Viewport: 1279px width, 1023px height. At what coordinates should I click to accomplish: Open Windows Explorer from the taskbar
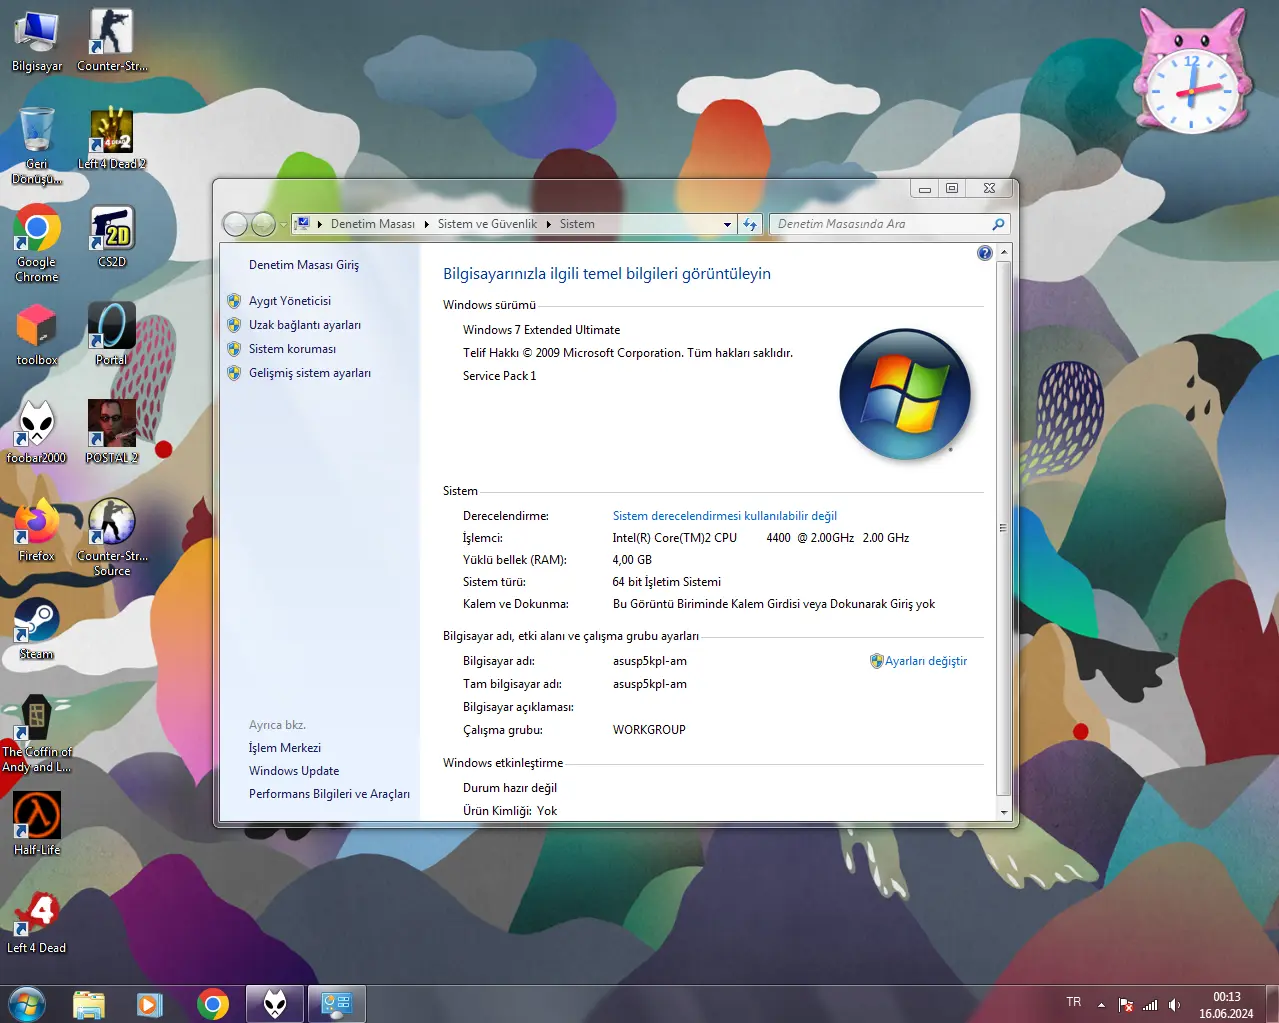tap(89, 1004)
